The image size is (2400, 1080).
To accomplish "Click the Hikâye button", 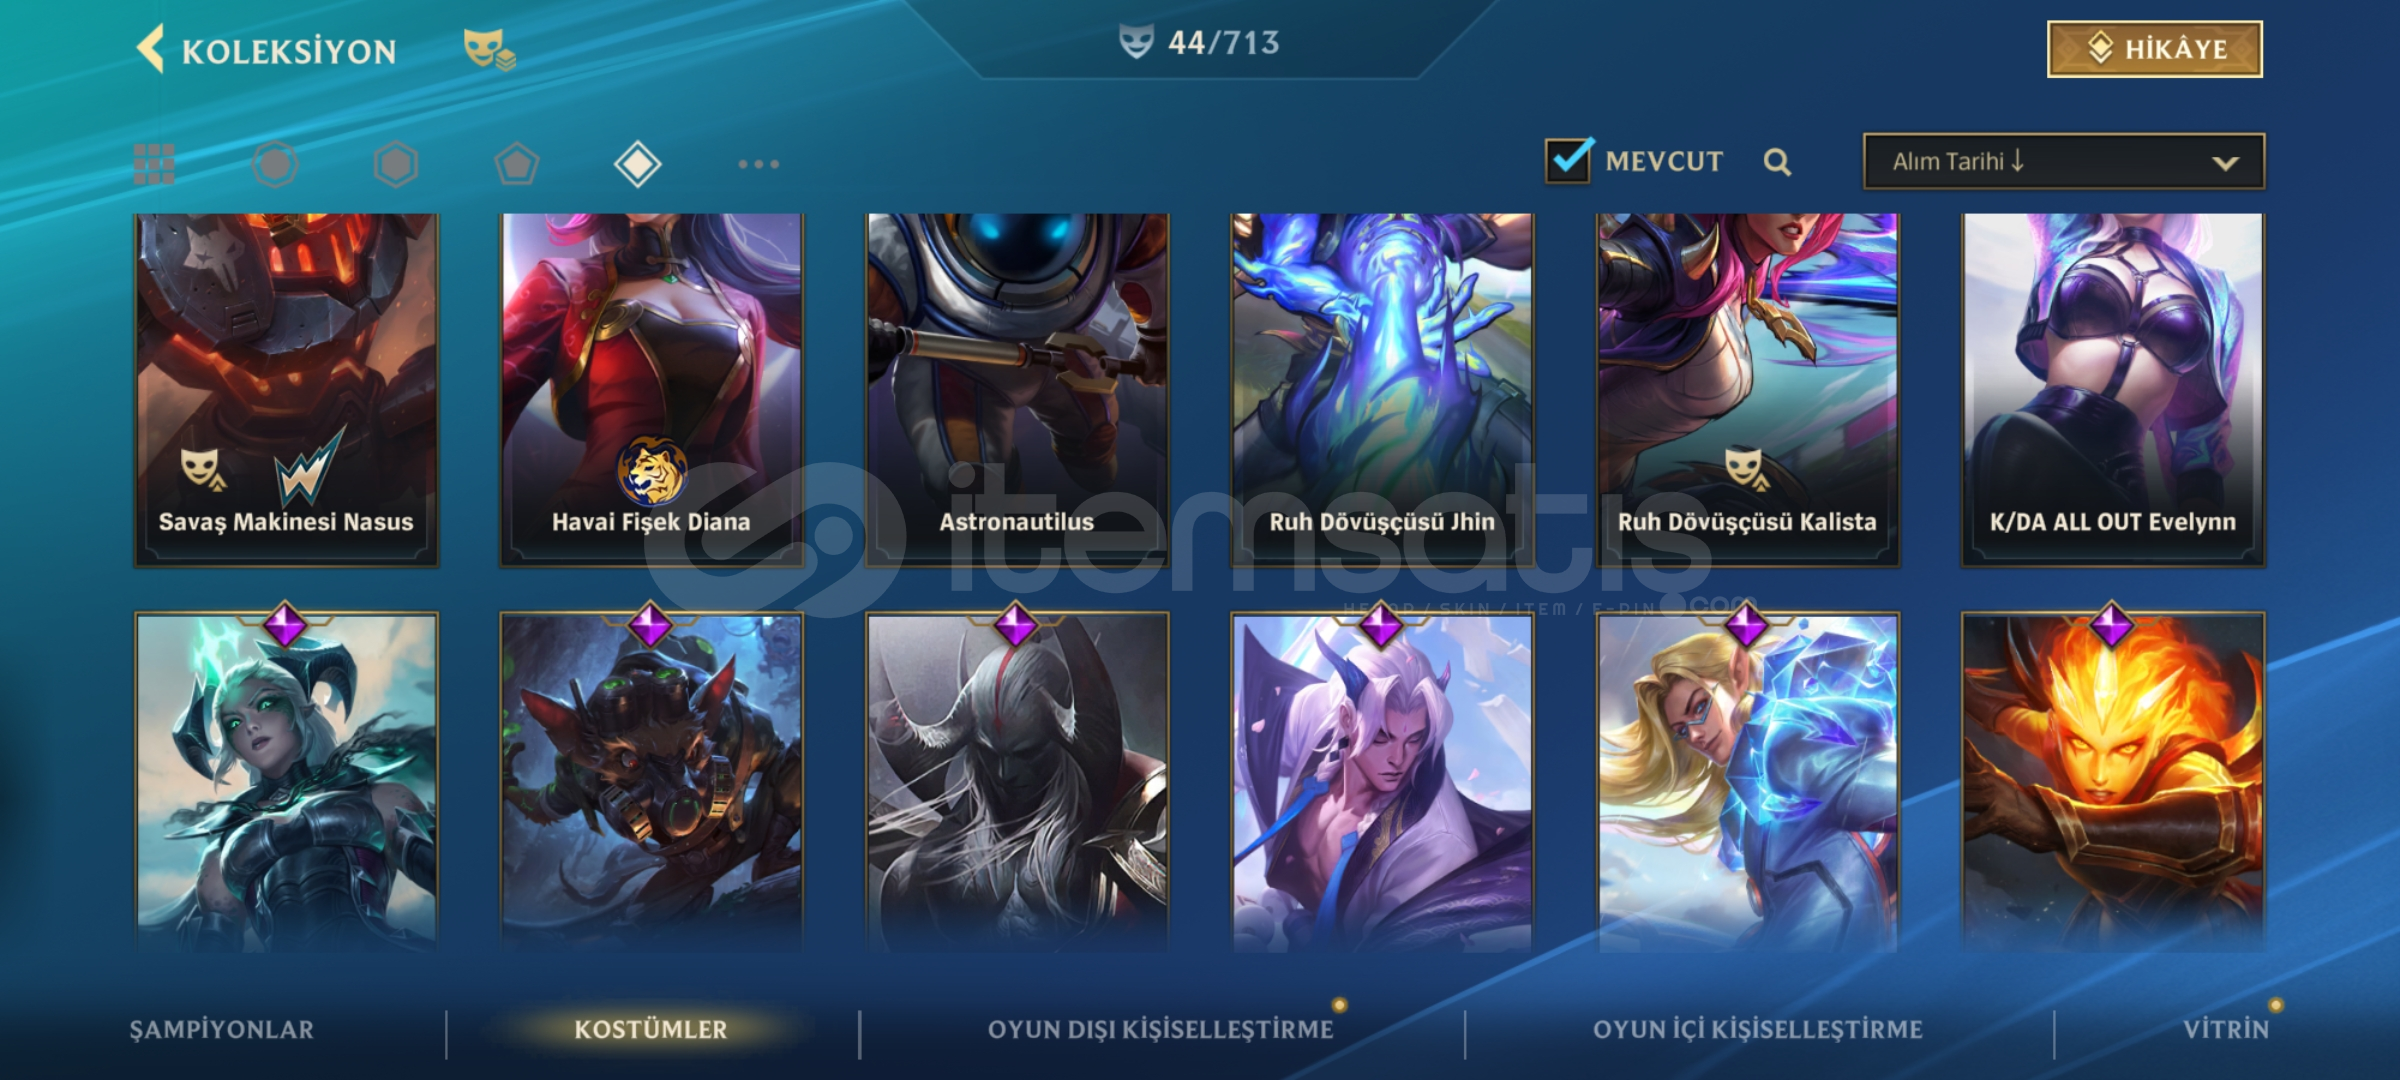I will coord(2155,49).
